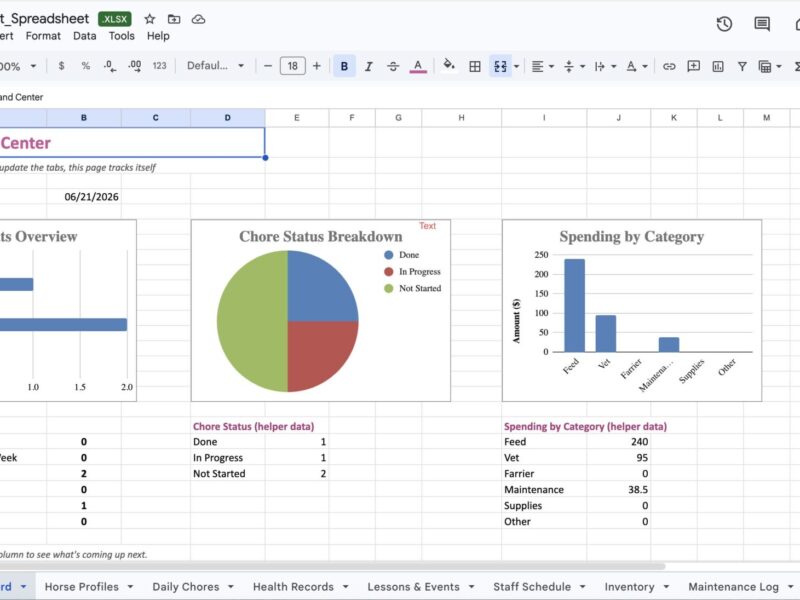This screenshot has width=800, height=600.
Task: Insert a comment from the toolbar
Action: coord(693,66)
